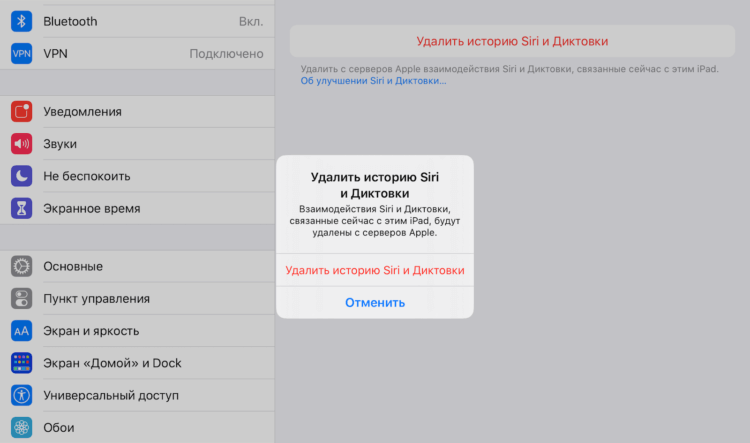
Task: Tap the Обои flower icon
Action: (22, 427)
